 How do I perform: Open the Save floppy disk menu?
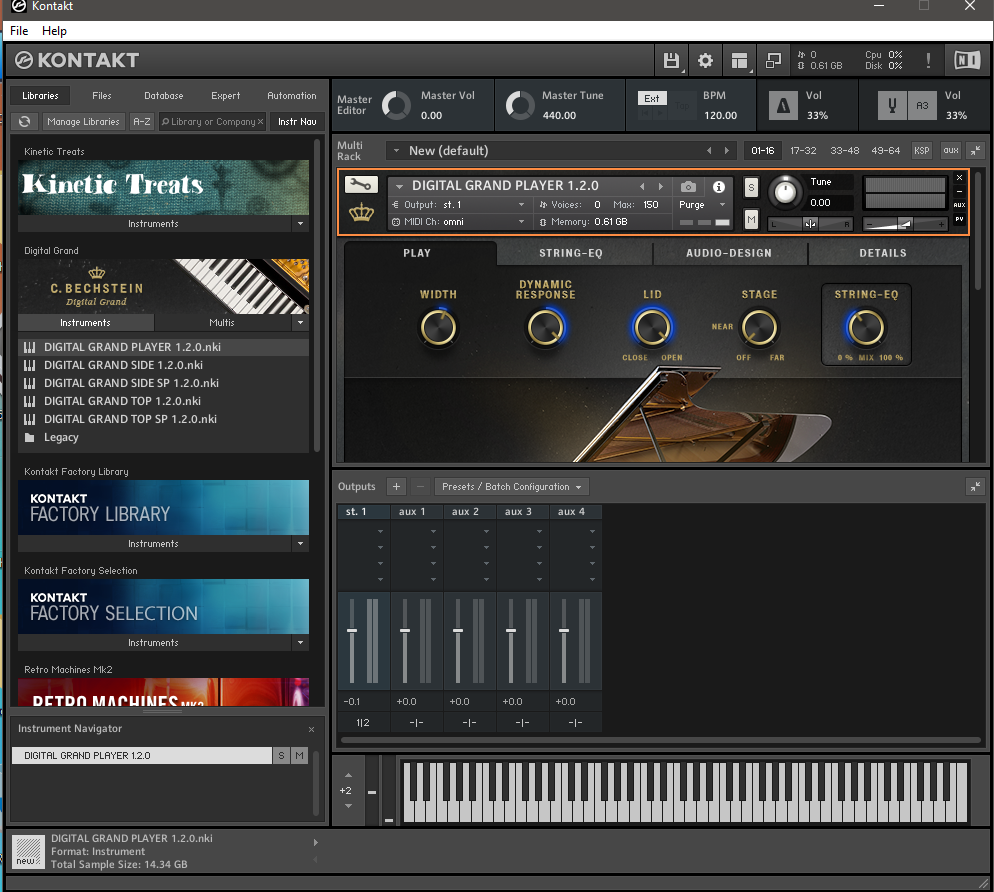click(671, 61)
